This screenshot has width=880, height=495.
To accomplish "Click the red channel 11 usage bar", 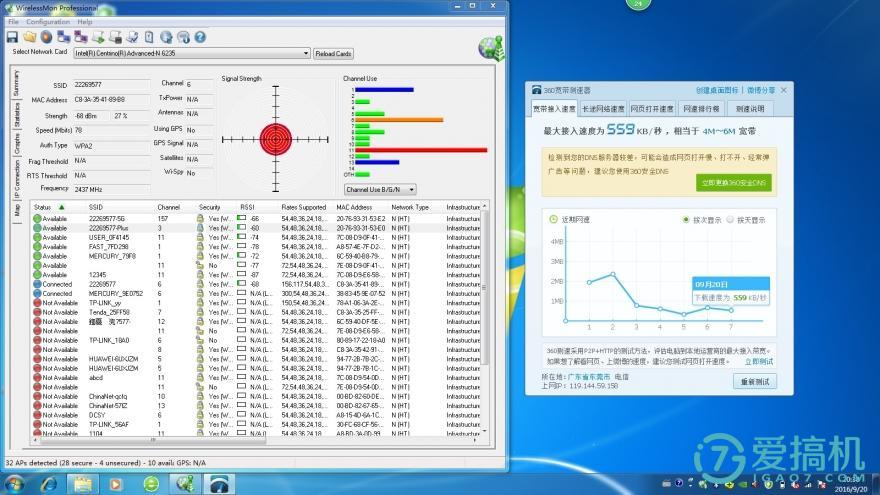I will [421, 150].
